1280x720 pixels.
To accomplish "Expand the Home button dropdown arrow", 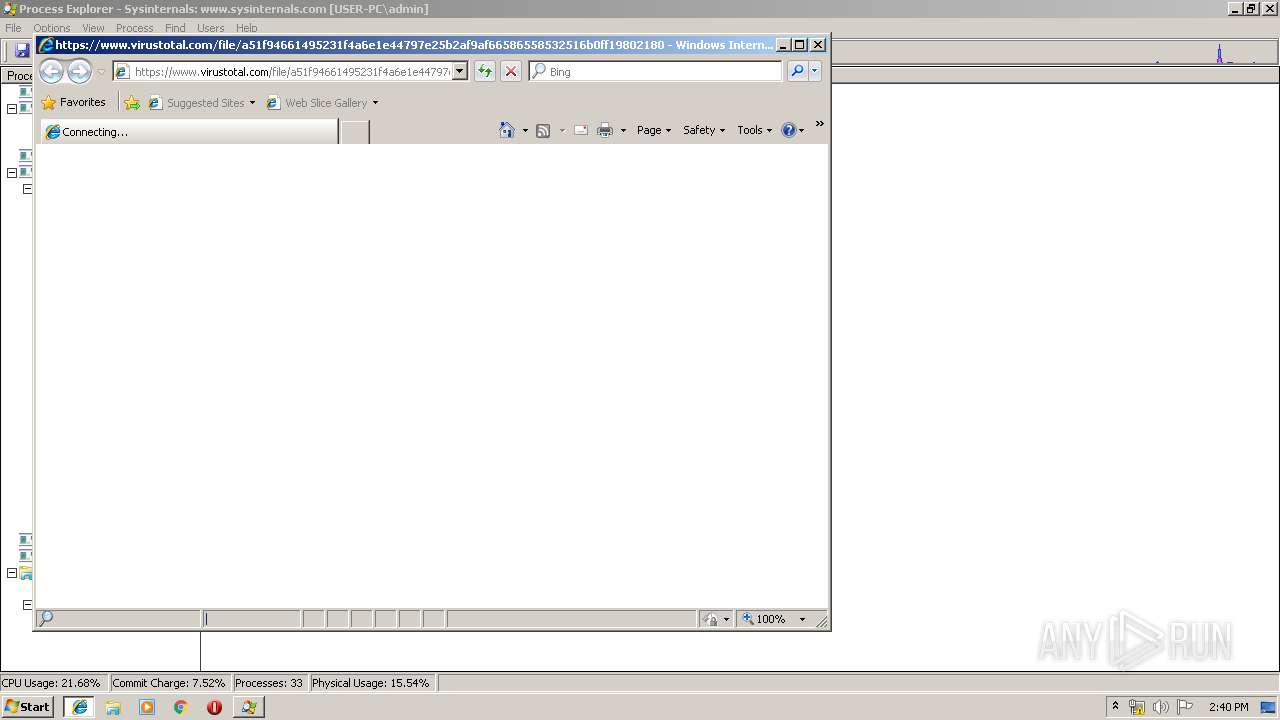I will tap(525, 131).
